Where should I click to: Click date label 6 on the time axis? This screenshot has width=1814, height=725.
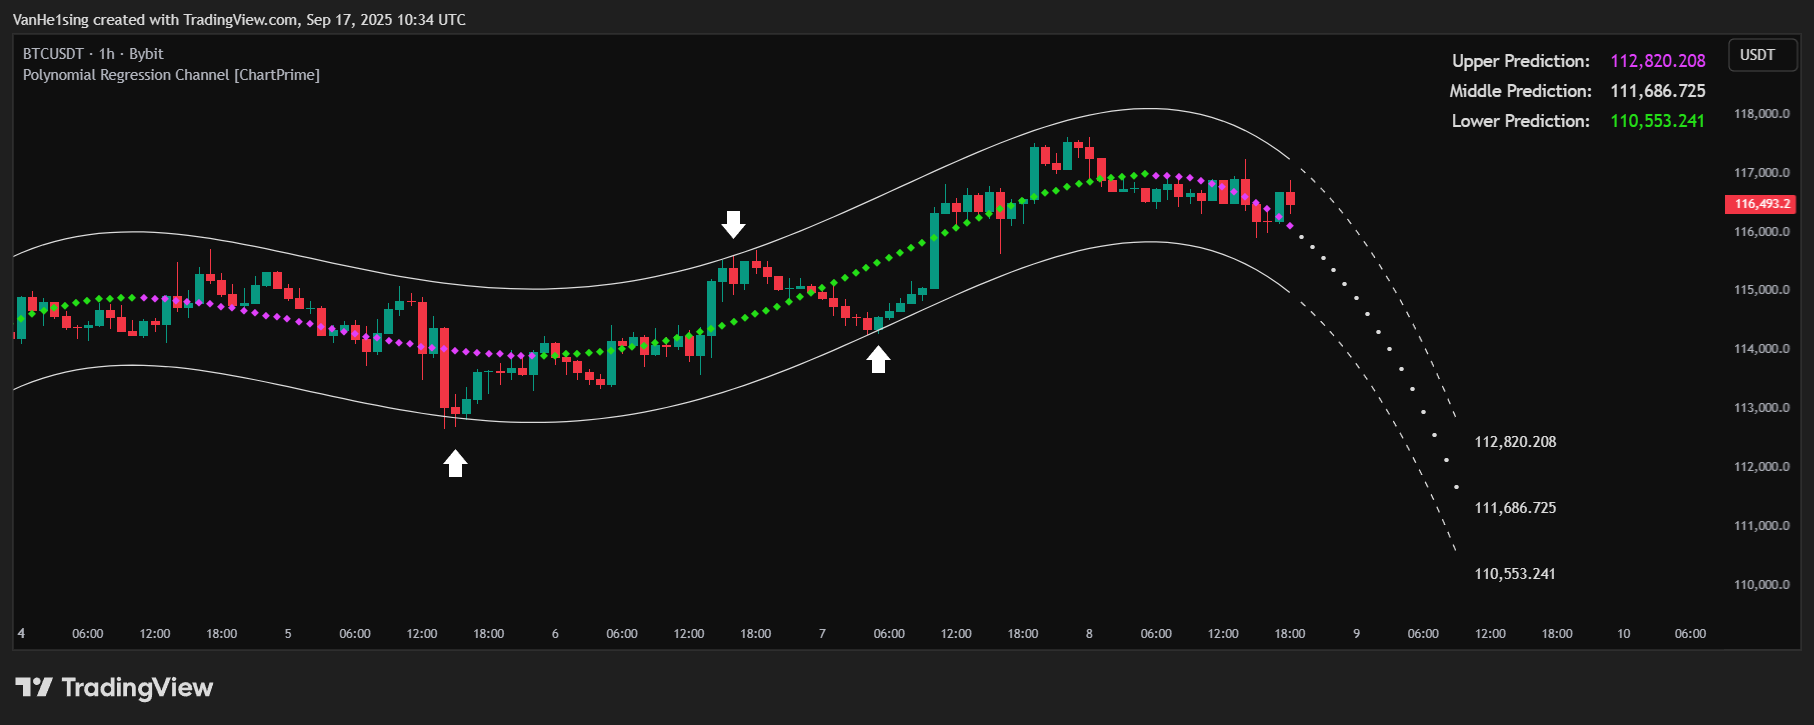(x=555, y=634)
